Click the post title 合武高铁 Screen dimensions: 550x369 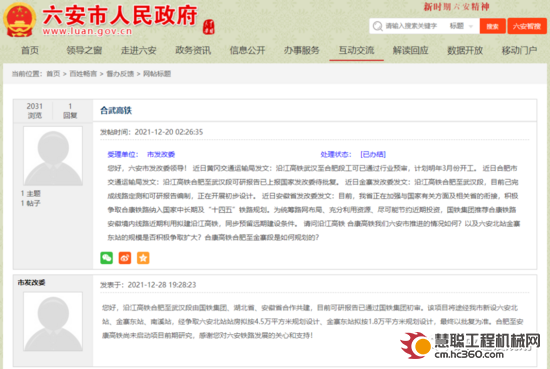point(116,110)
